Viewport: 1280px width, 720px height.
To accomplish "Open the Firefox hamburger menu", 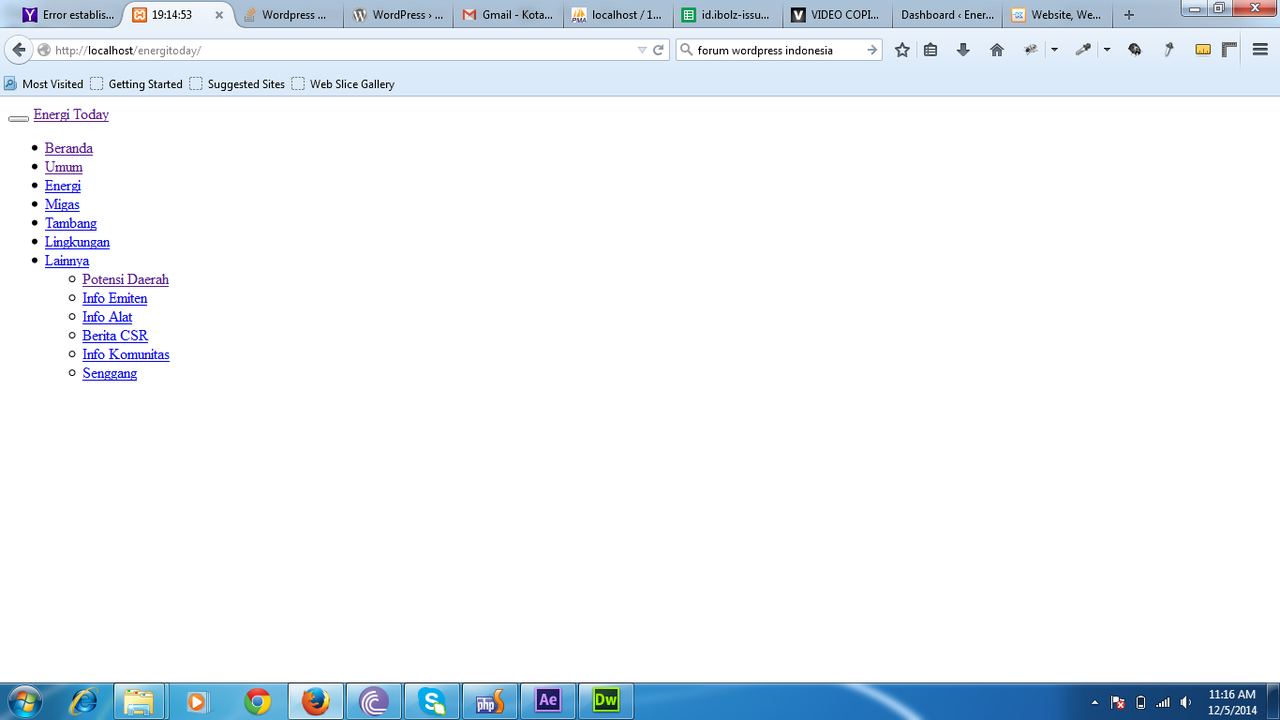I will click(1260, 50).
